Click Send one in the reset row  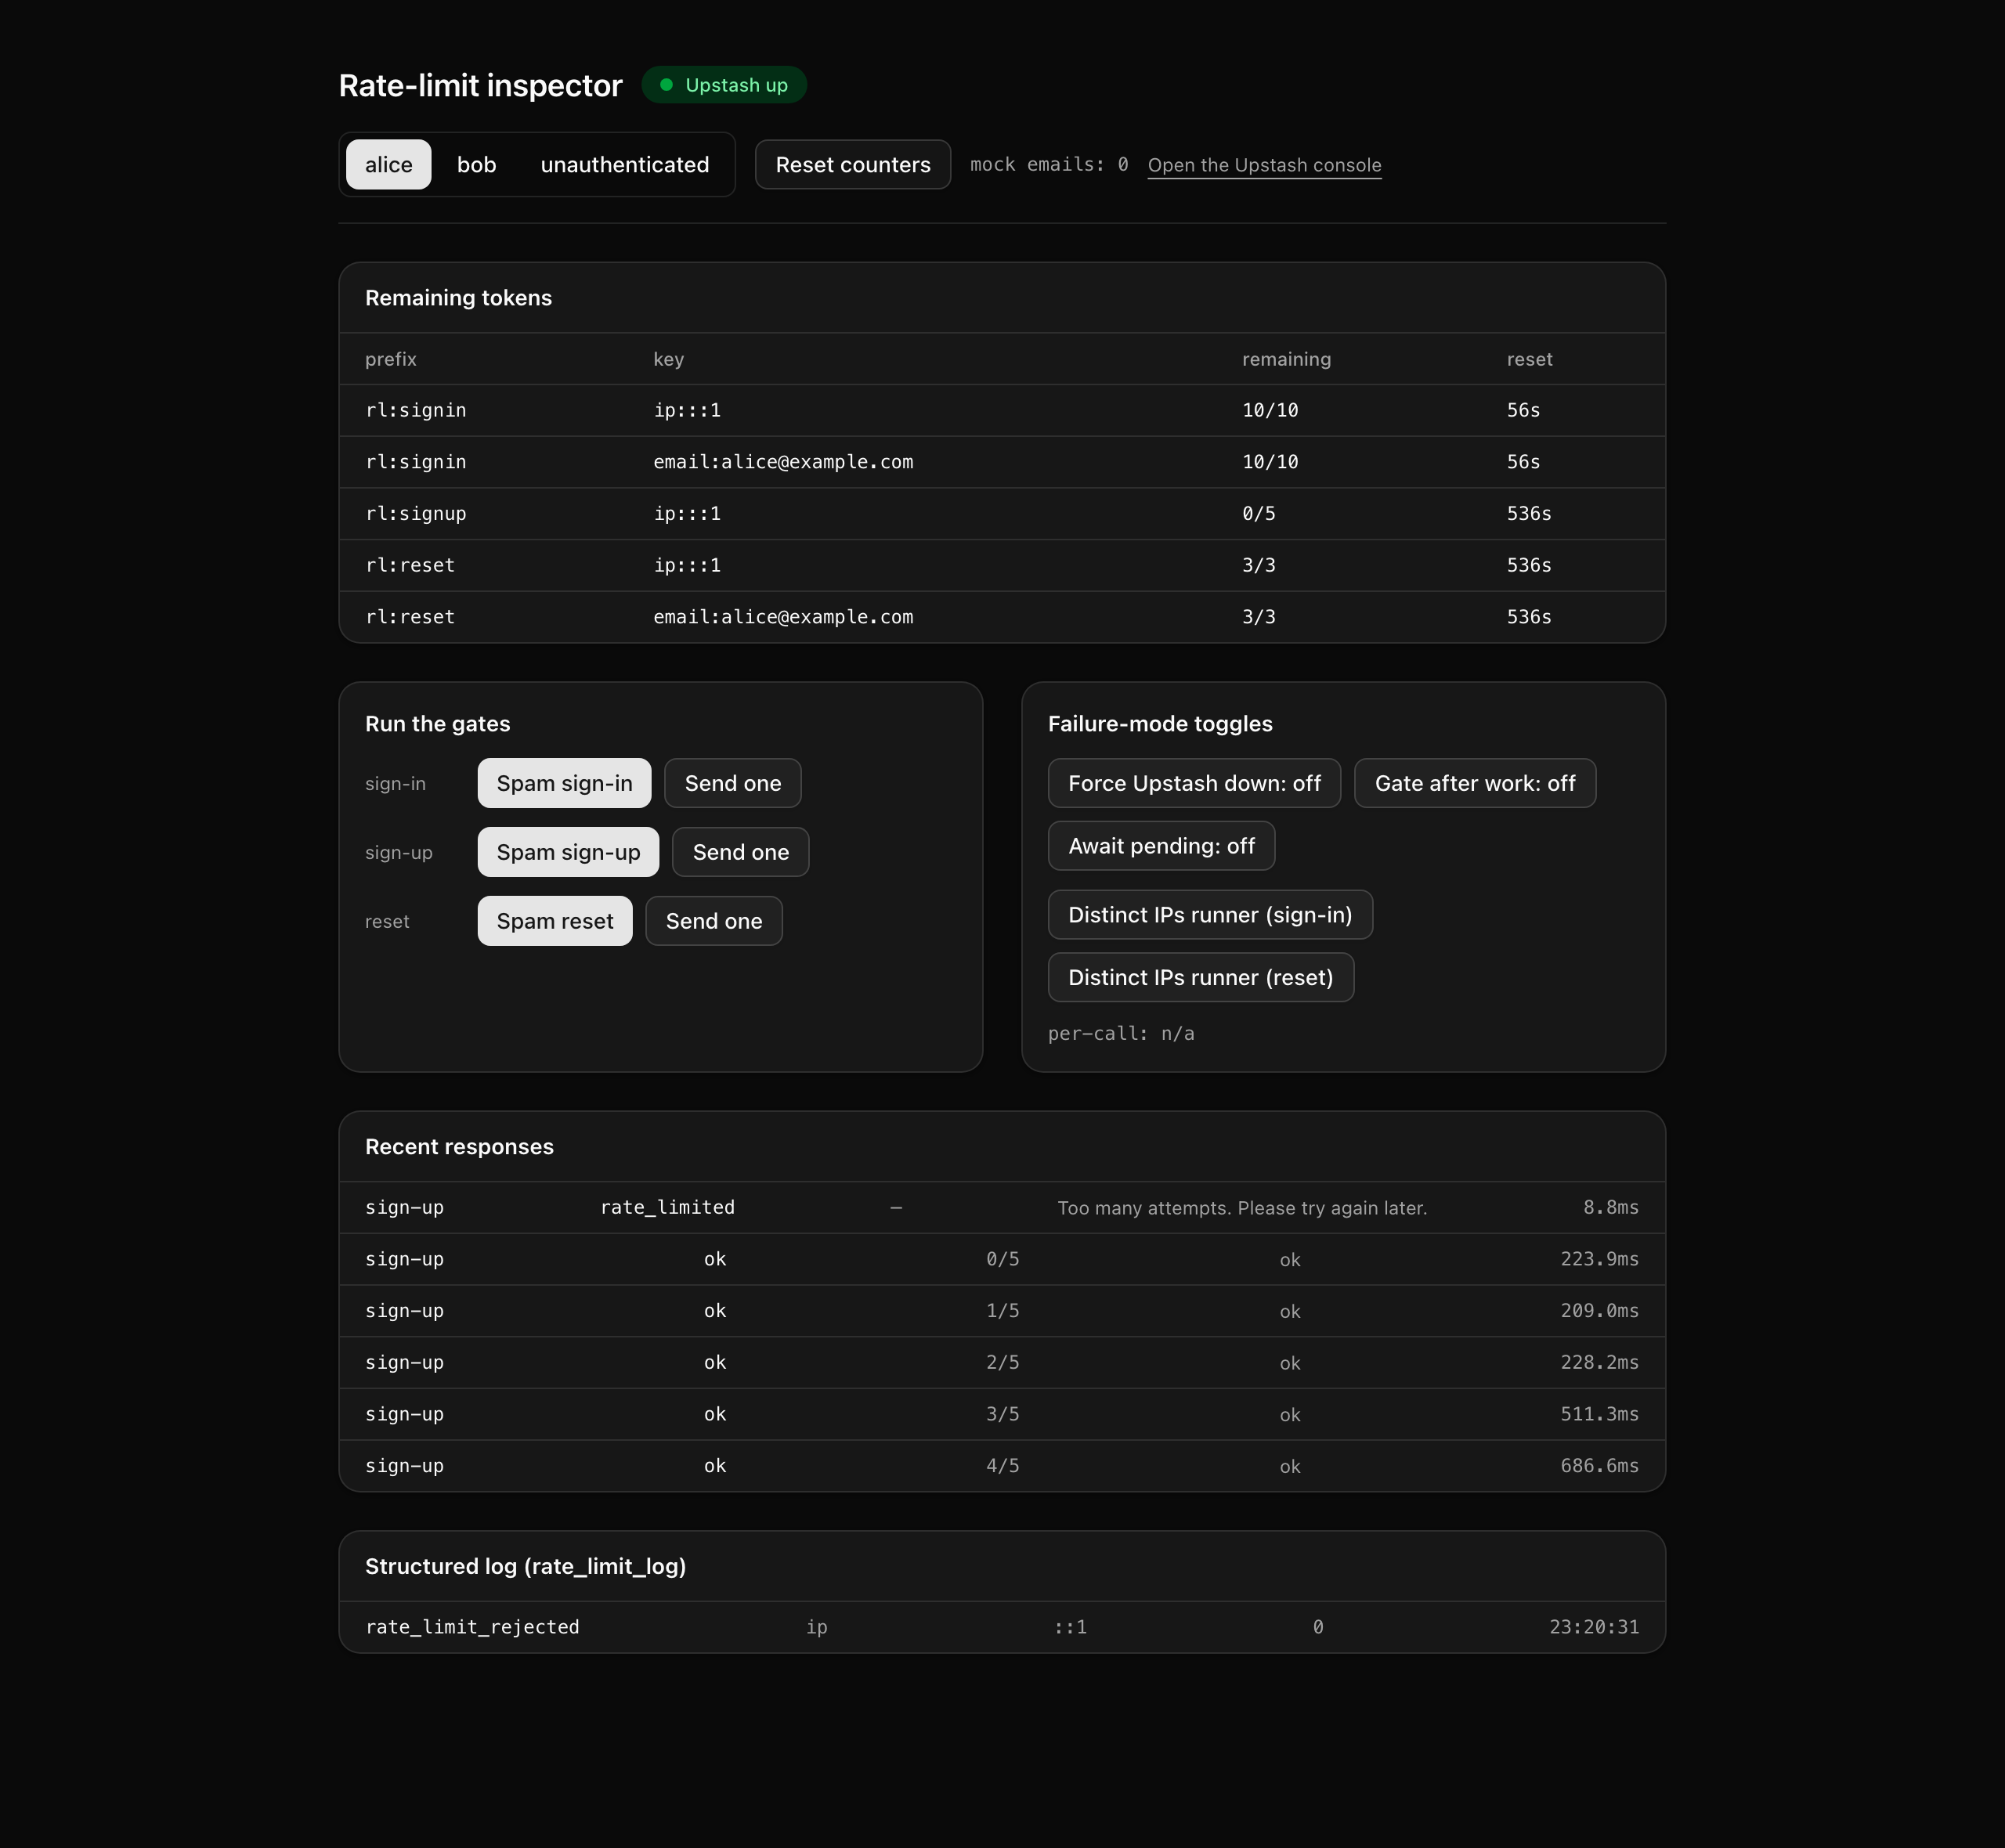click(713, 921)
